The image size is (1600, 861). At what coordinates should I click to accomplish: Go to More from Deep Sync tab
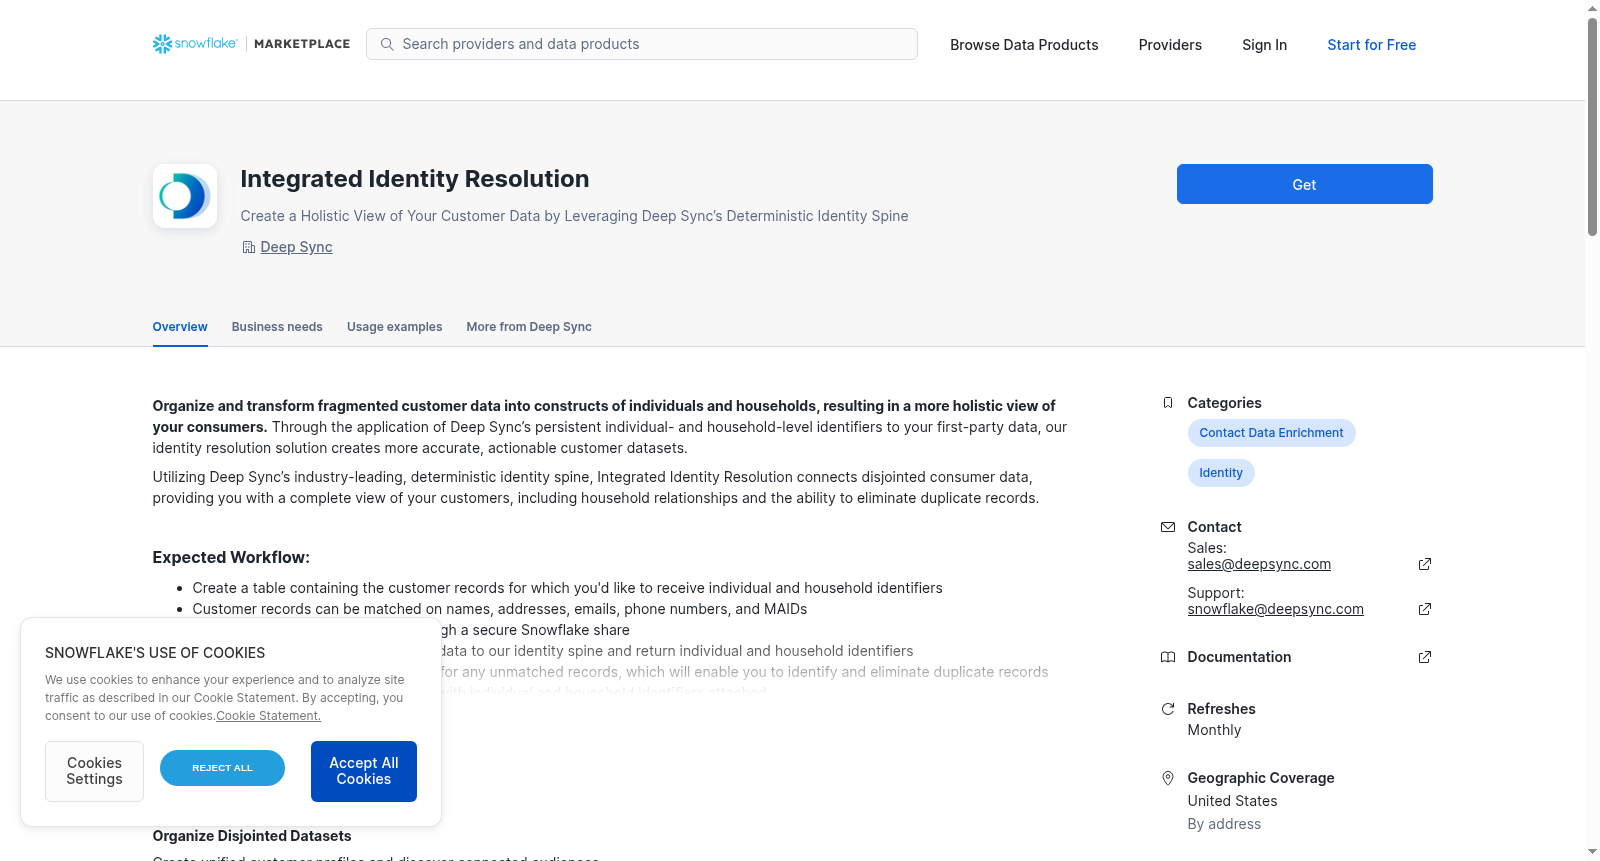tap(529, 327)
